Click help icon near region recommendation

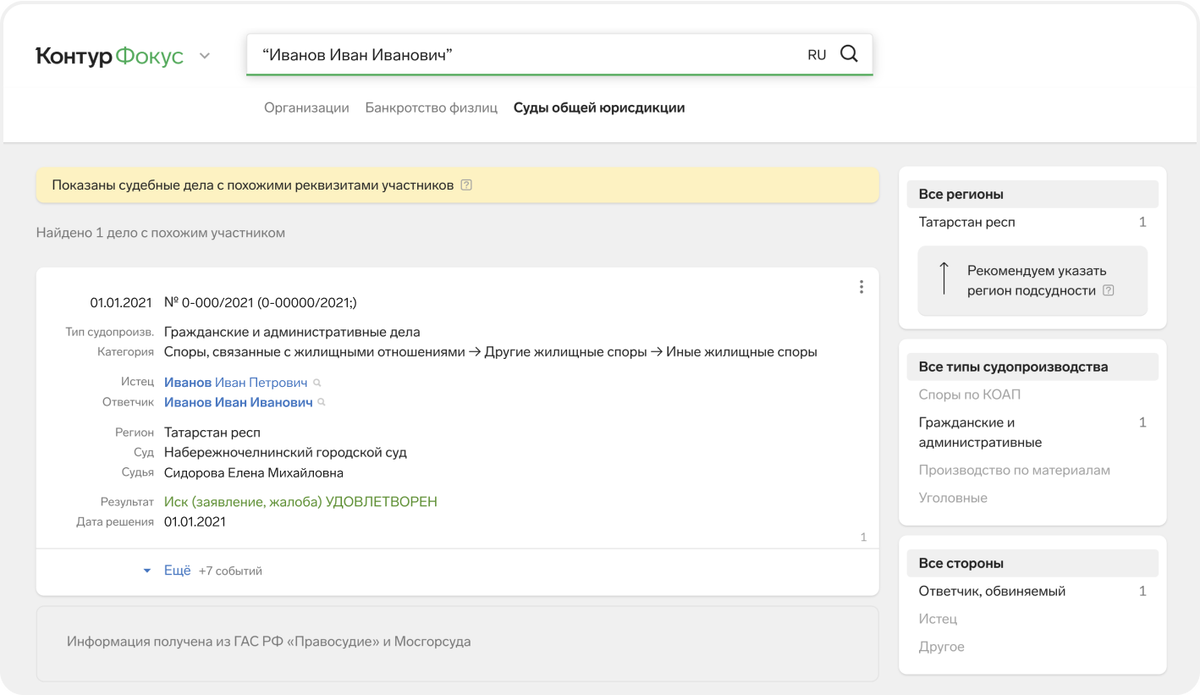click(x=1108, y=291)
